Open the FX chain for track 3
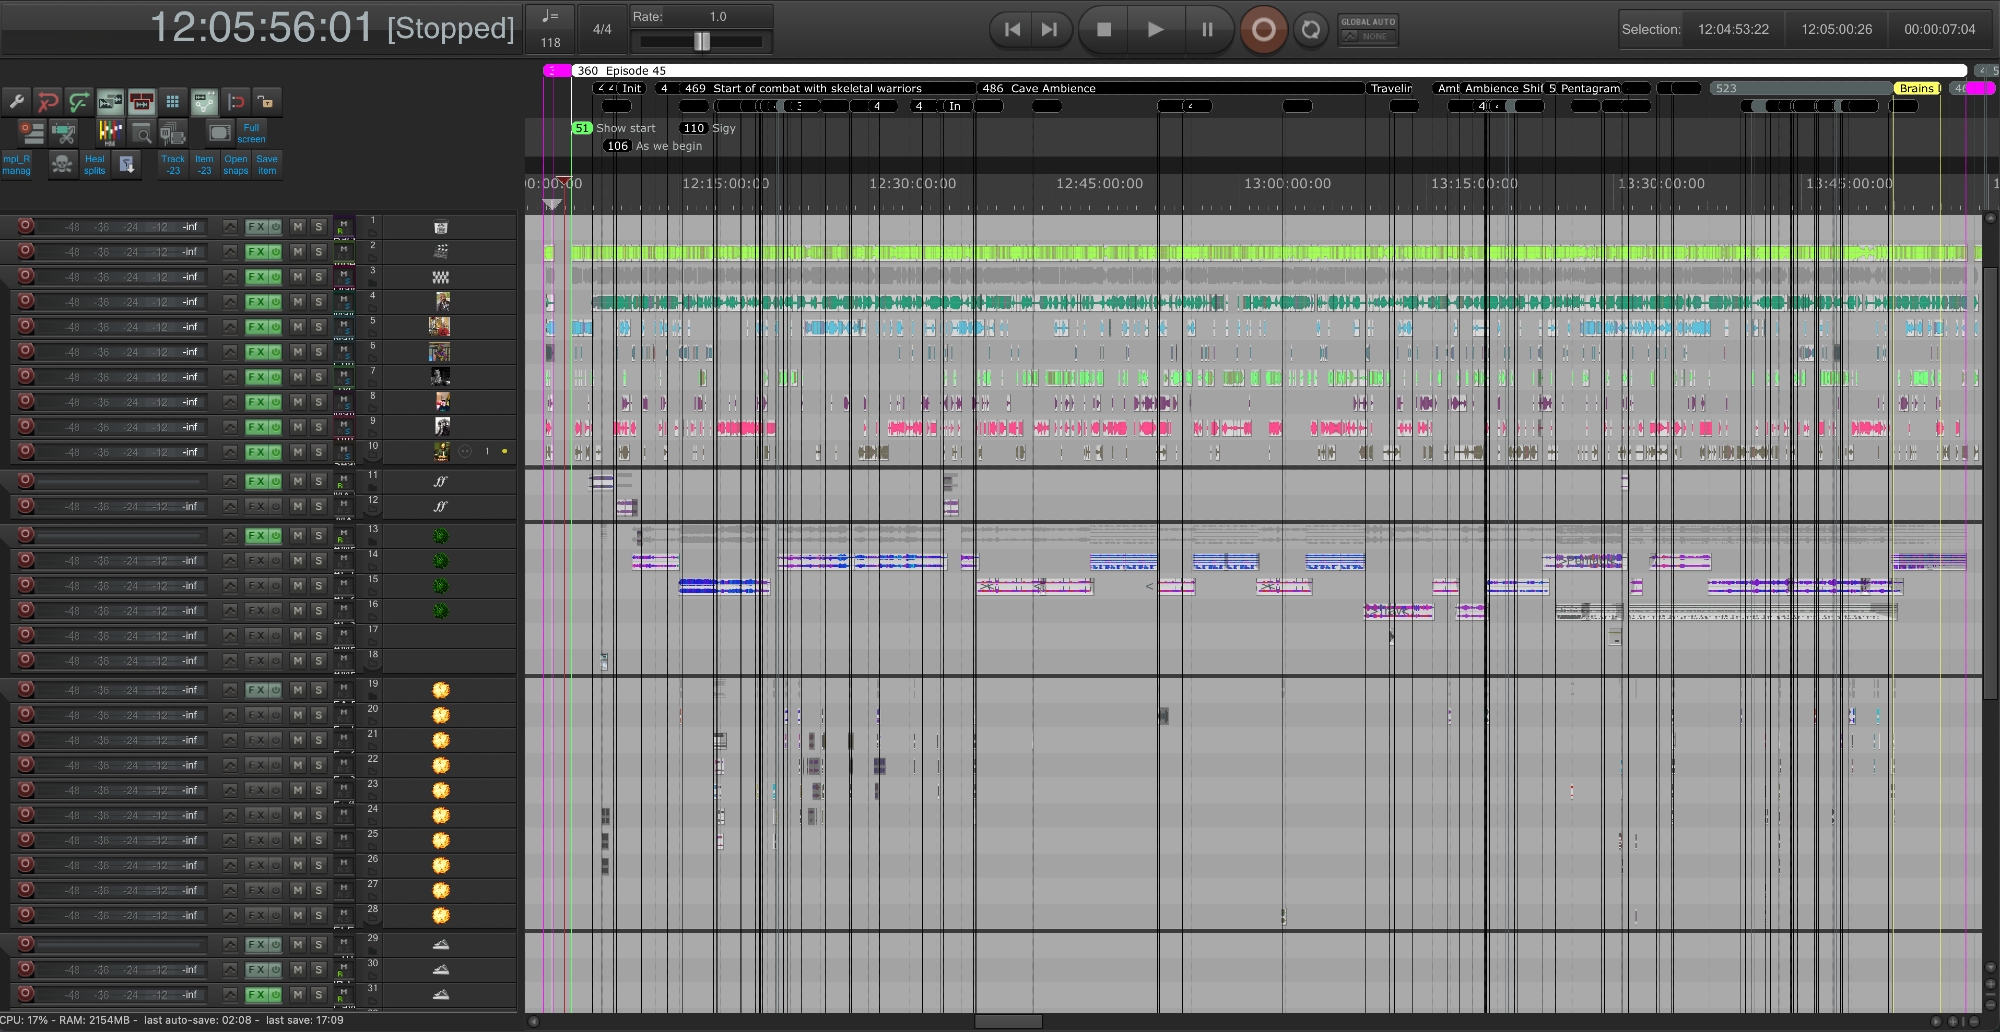Image resolution: width=2000 pixels, height=1032 pixels. pos(256,277)
